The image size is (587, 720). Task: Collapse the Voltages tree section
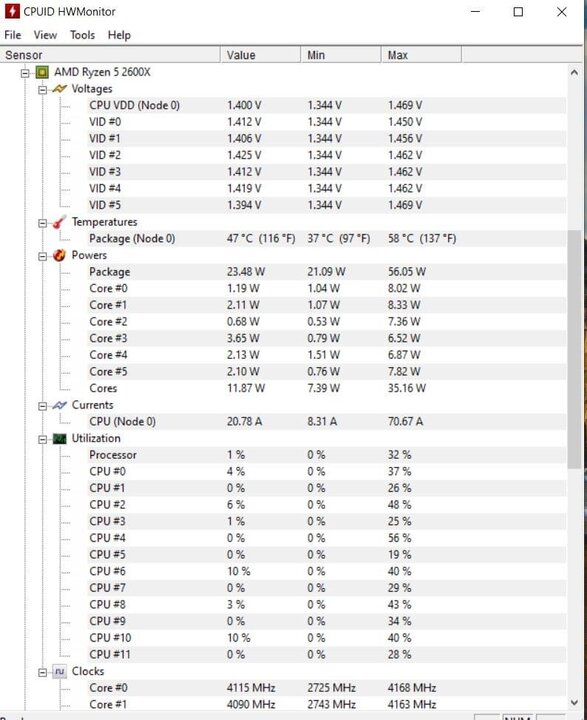click(43, 90)
